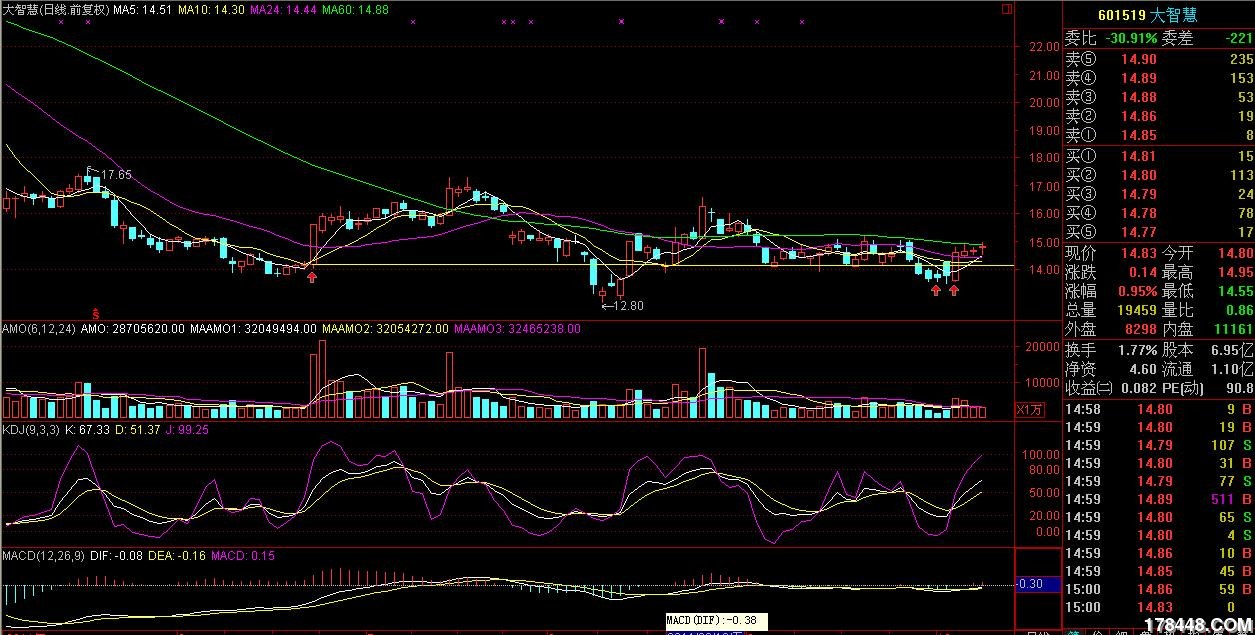Click the X1万 volume unit label
The width and height of the screenshot is (1255, 635).
click(1030, 409)
